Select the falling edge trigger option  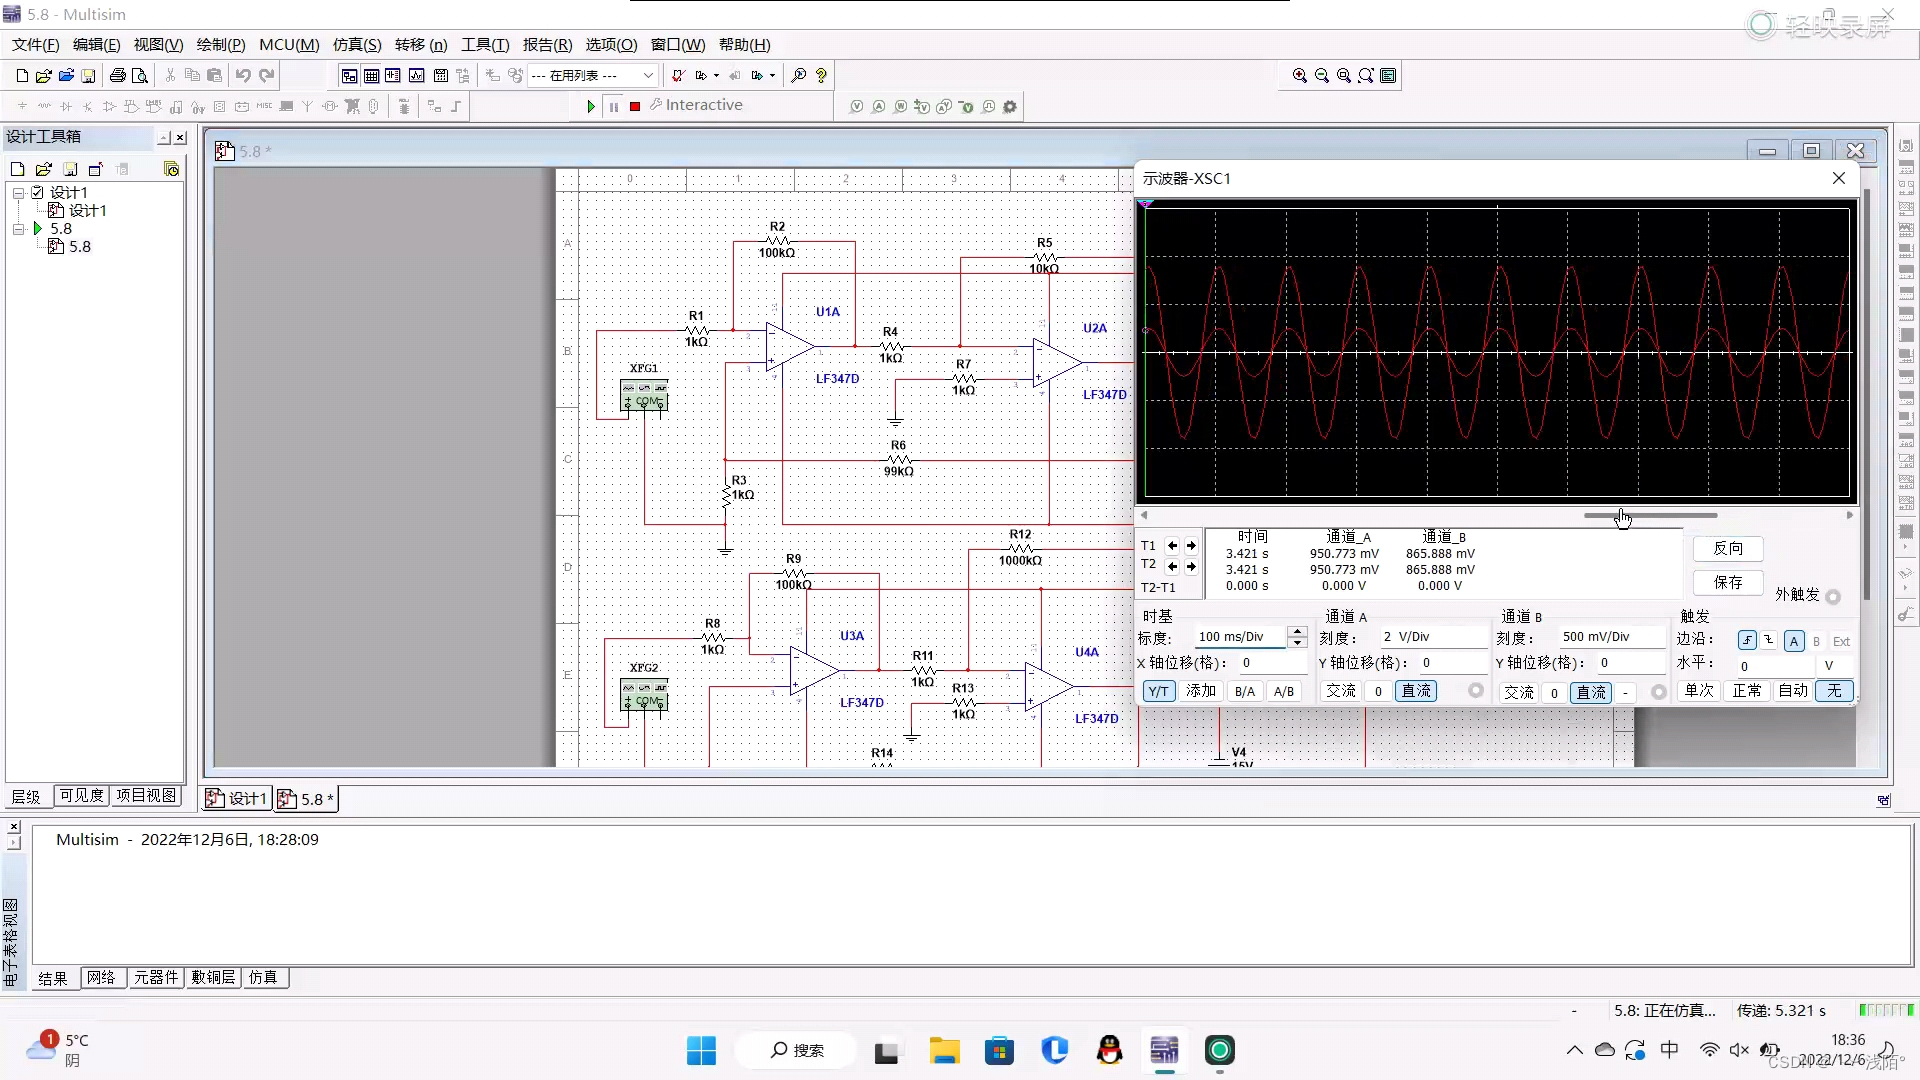click(x=1768, y=640)
